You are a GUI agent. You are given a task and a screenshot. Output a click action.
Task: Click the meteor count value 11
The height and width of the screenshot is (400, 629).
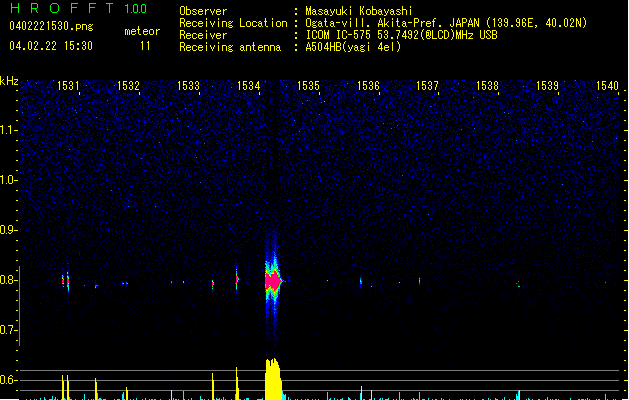pos(145,46)
